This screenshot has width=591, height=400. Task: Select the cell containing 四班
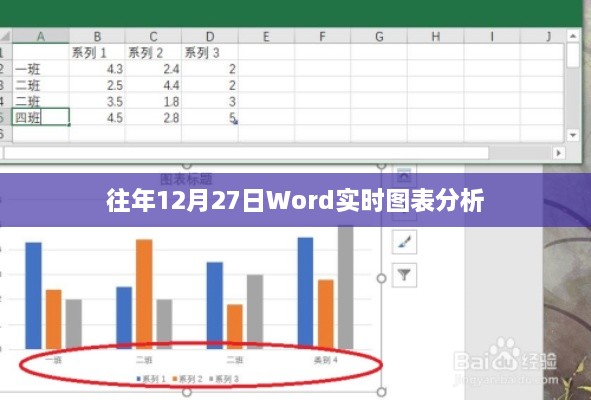[x=41, y=117]
